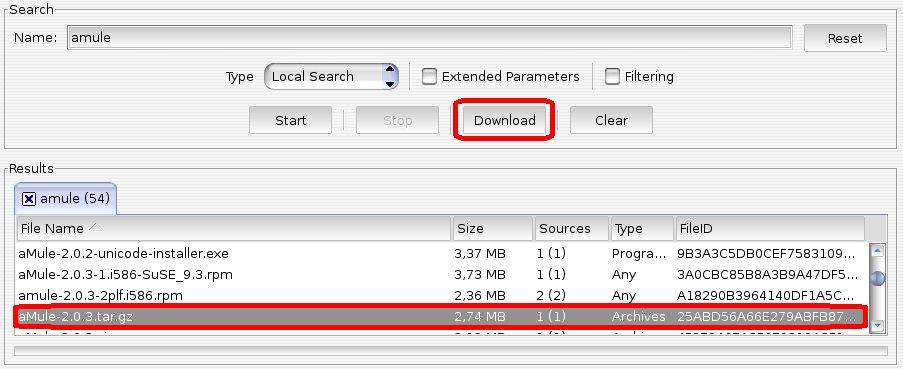Viewport: 903px width, 369px height.
Task: Click the Reset button
Action: (x=845, y=39)
